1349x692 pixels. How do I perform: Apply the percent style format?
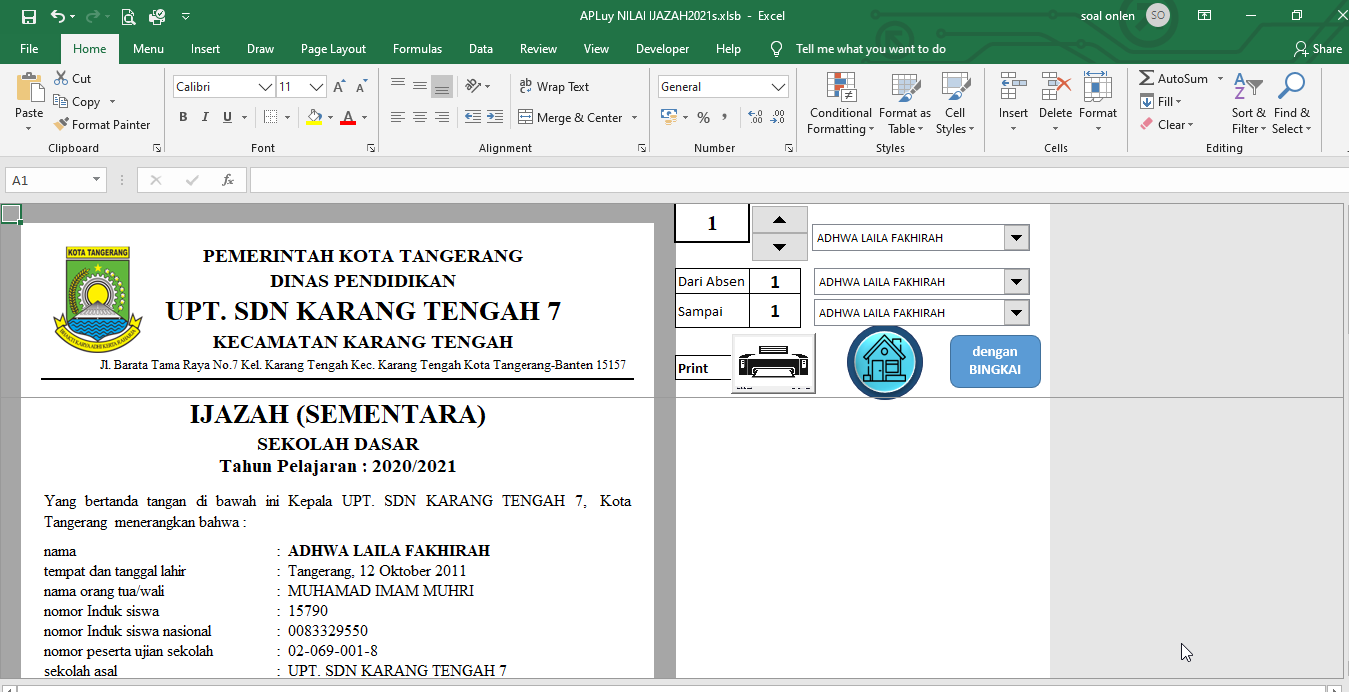tap(703, 117)
